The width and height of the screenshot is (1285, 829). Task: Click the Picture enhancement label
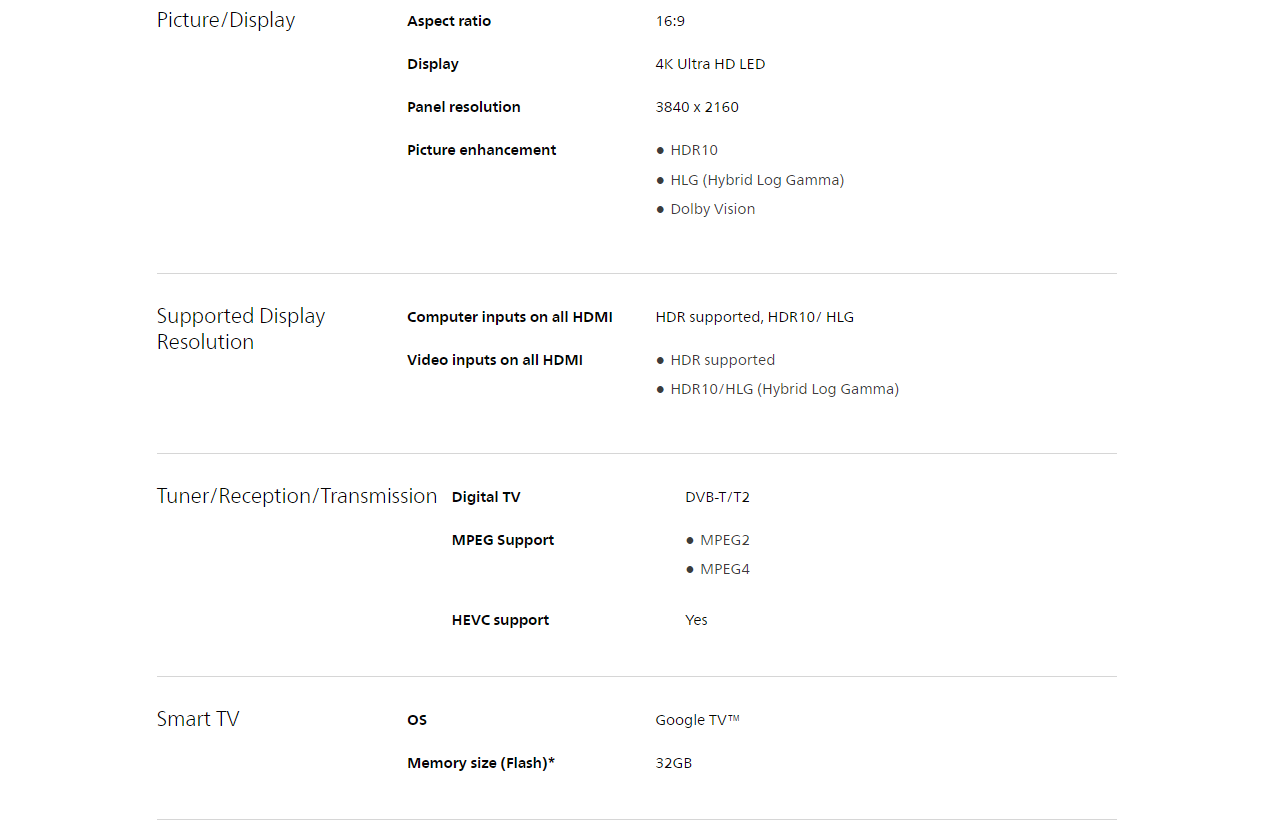coord(482,150)
